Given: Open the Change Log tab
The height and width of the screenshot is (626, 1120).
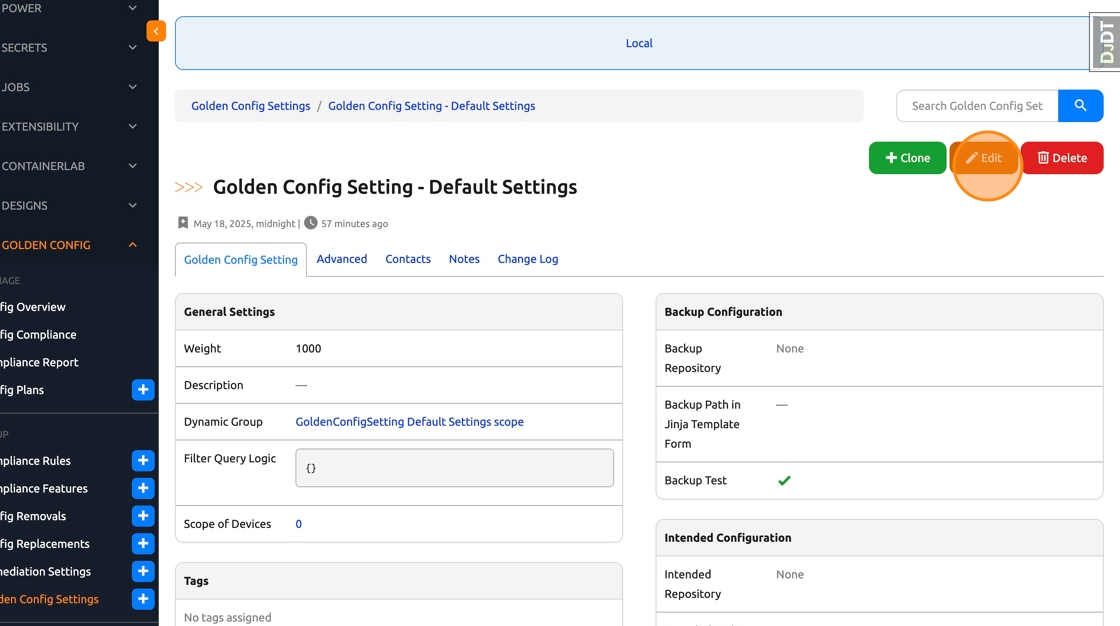Looking at the screenshot, I should (528, 259).
